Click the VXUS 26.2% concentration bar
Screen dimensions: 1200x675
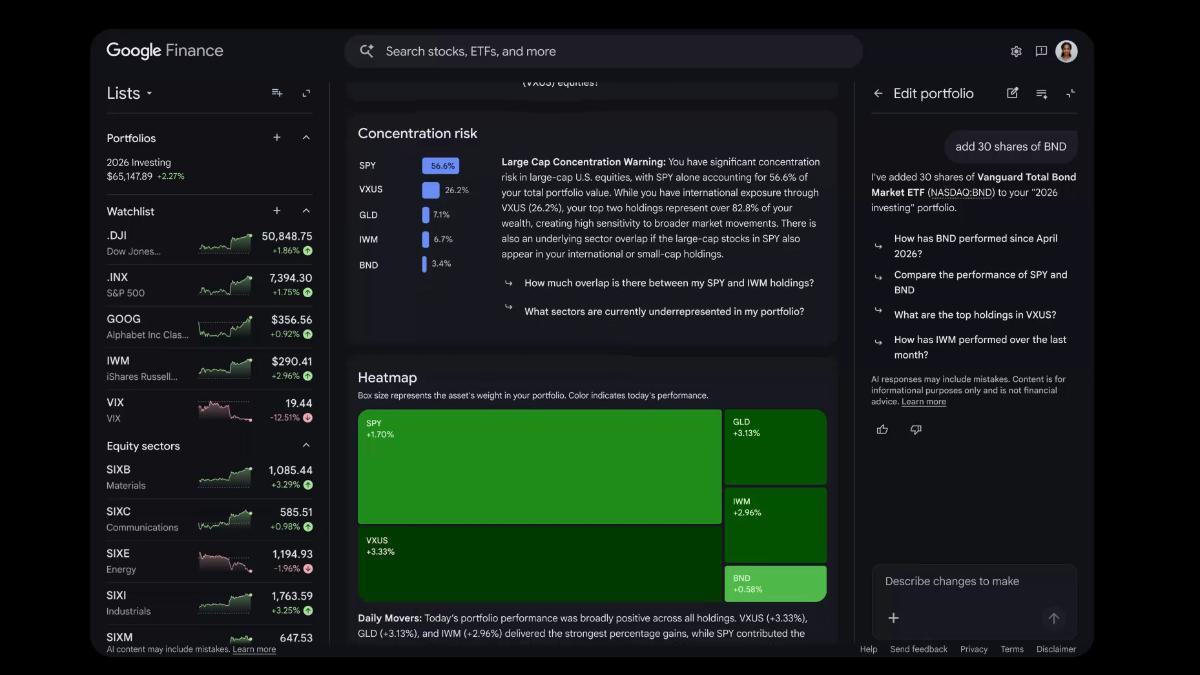pyautogui.click(x=431, y=190)
